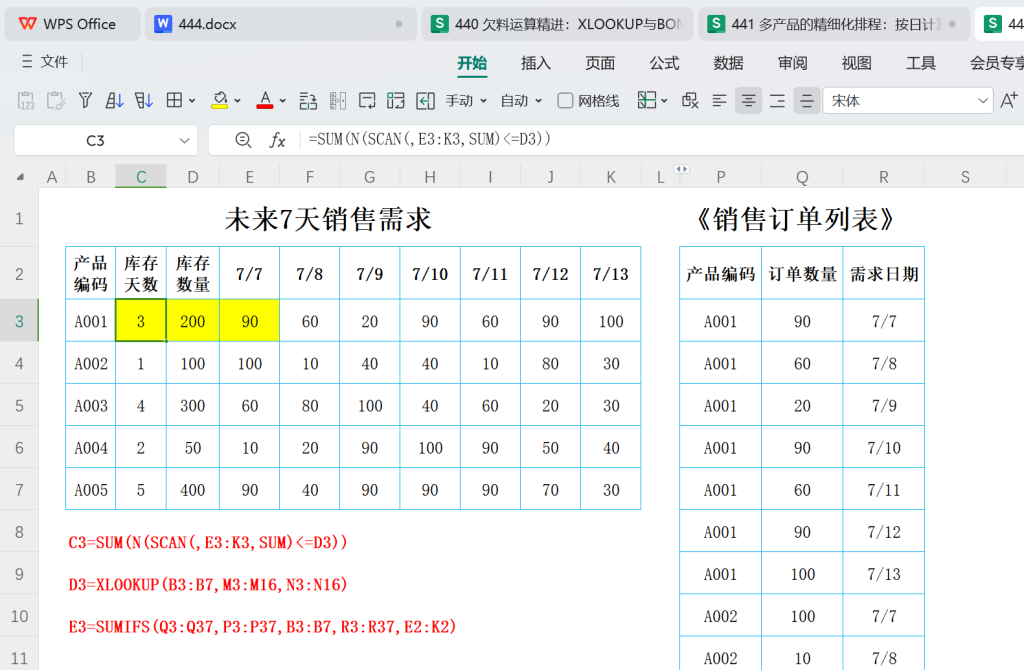
Task: Click the select all corner triangle
Action: [20, 177]
